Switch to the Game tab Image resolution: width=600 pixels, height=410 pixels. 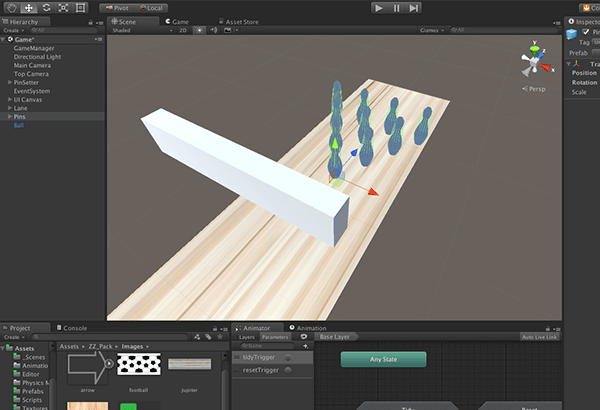click(x=177, y=22)
